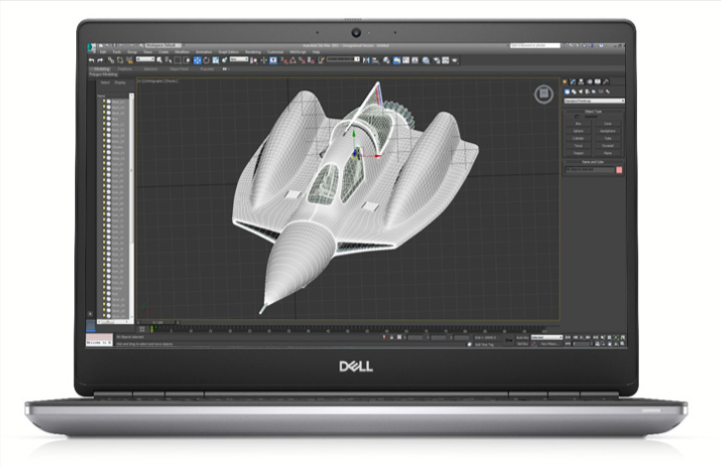Click the Play Animation button
Screen dimensions: 721x467
(583, 337)
